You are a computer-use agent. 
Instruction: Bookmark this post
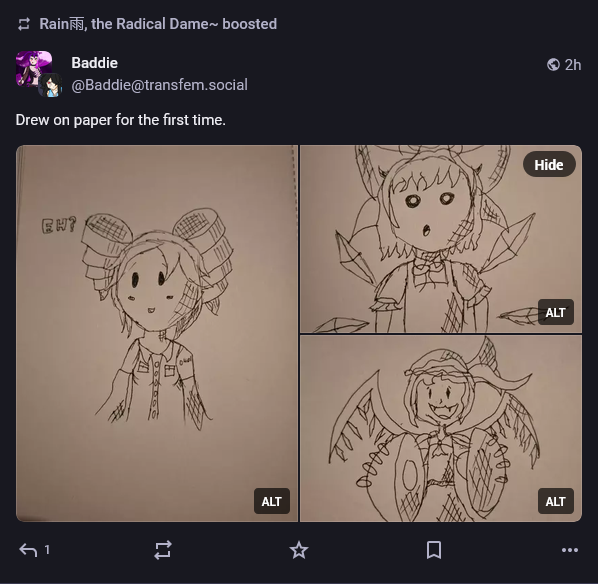pyautogui.click(x=434, y=550)
